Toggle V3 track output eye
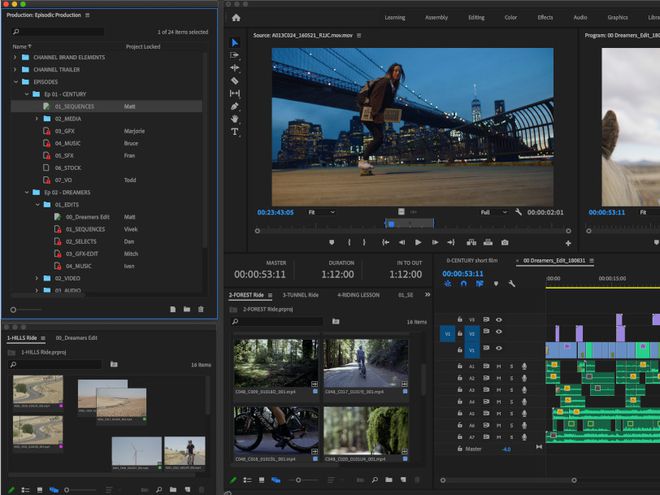 (x=499, y=320)
